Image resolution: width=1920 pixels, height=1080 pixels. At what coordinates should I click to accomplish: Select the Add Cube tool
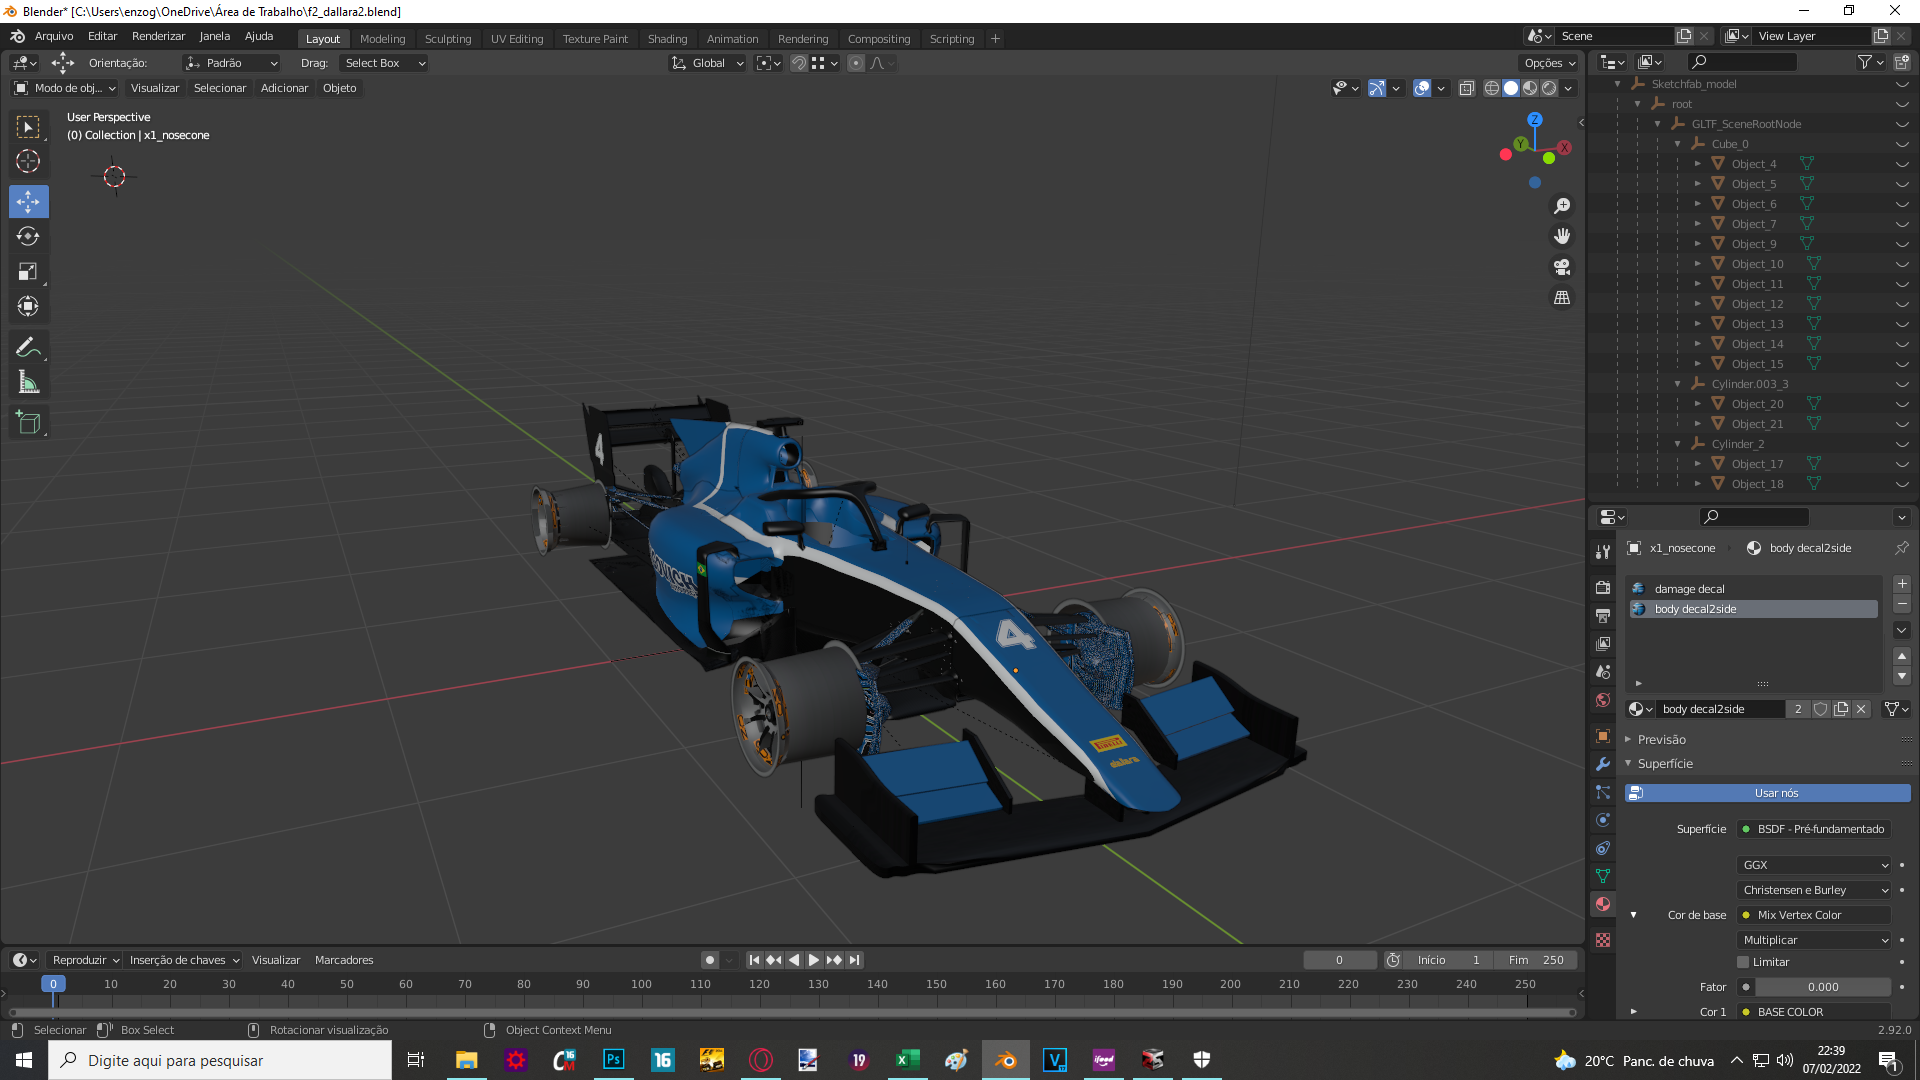[28, 423]
